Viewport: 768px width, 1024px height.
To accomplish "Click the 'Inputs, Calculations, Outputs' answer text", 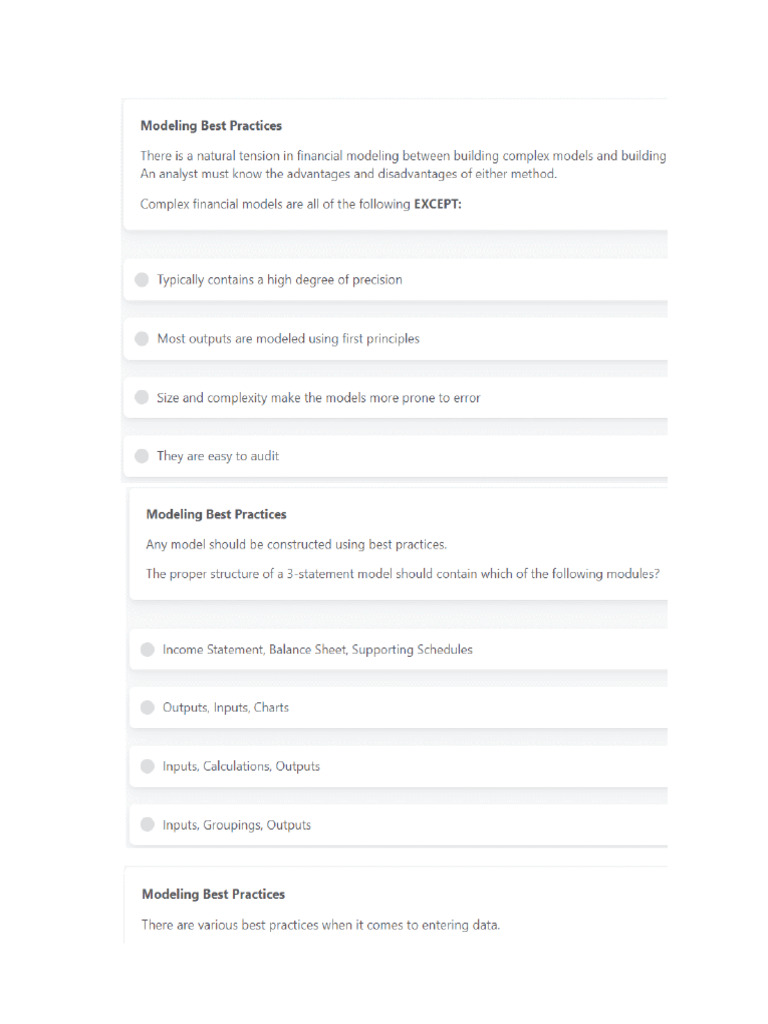I will [241, 767].
